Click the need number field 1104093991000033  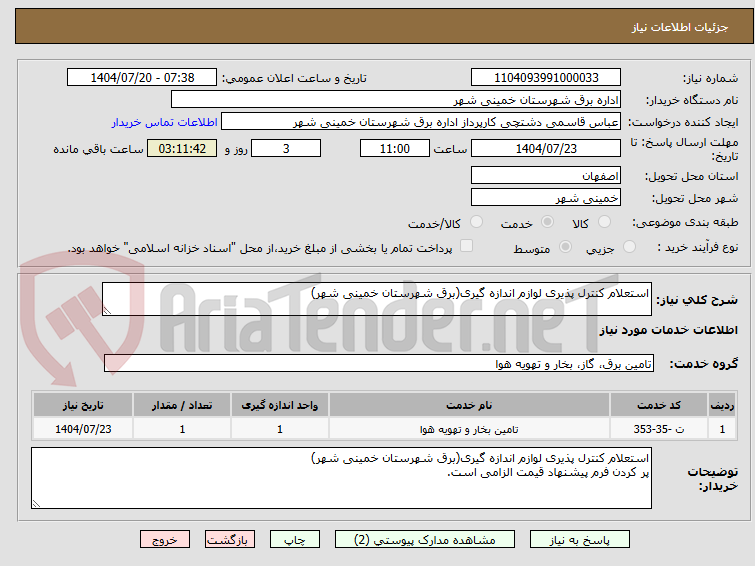546,78
